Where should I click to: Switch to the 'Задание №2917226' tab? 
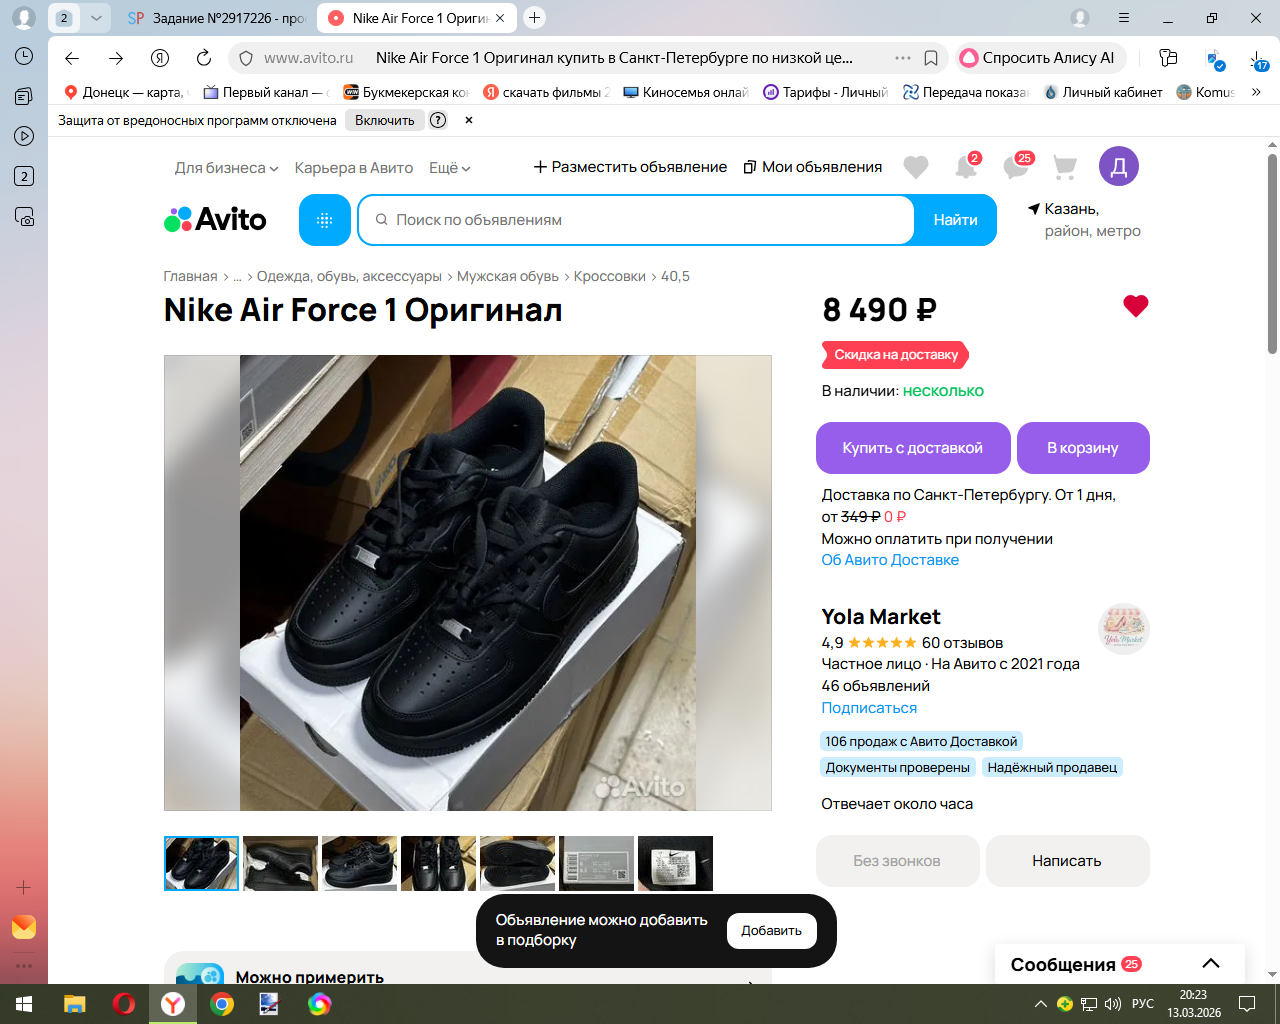click(218, 18)
